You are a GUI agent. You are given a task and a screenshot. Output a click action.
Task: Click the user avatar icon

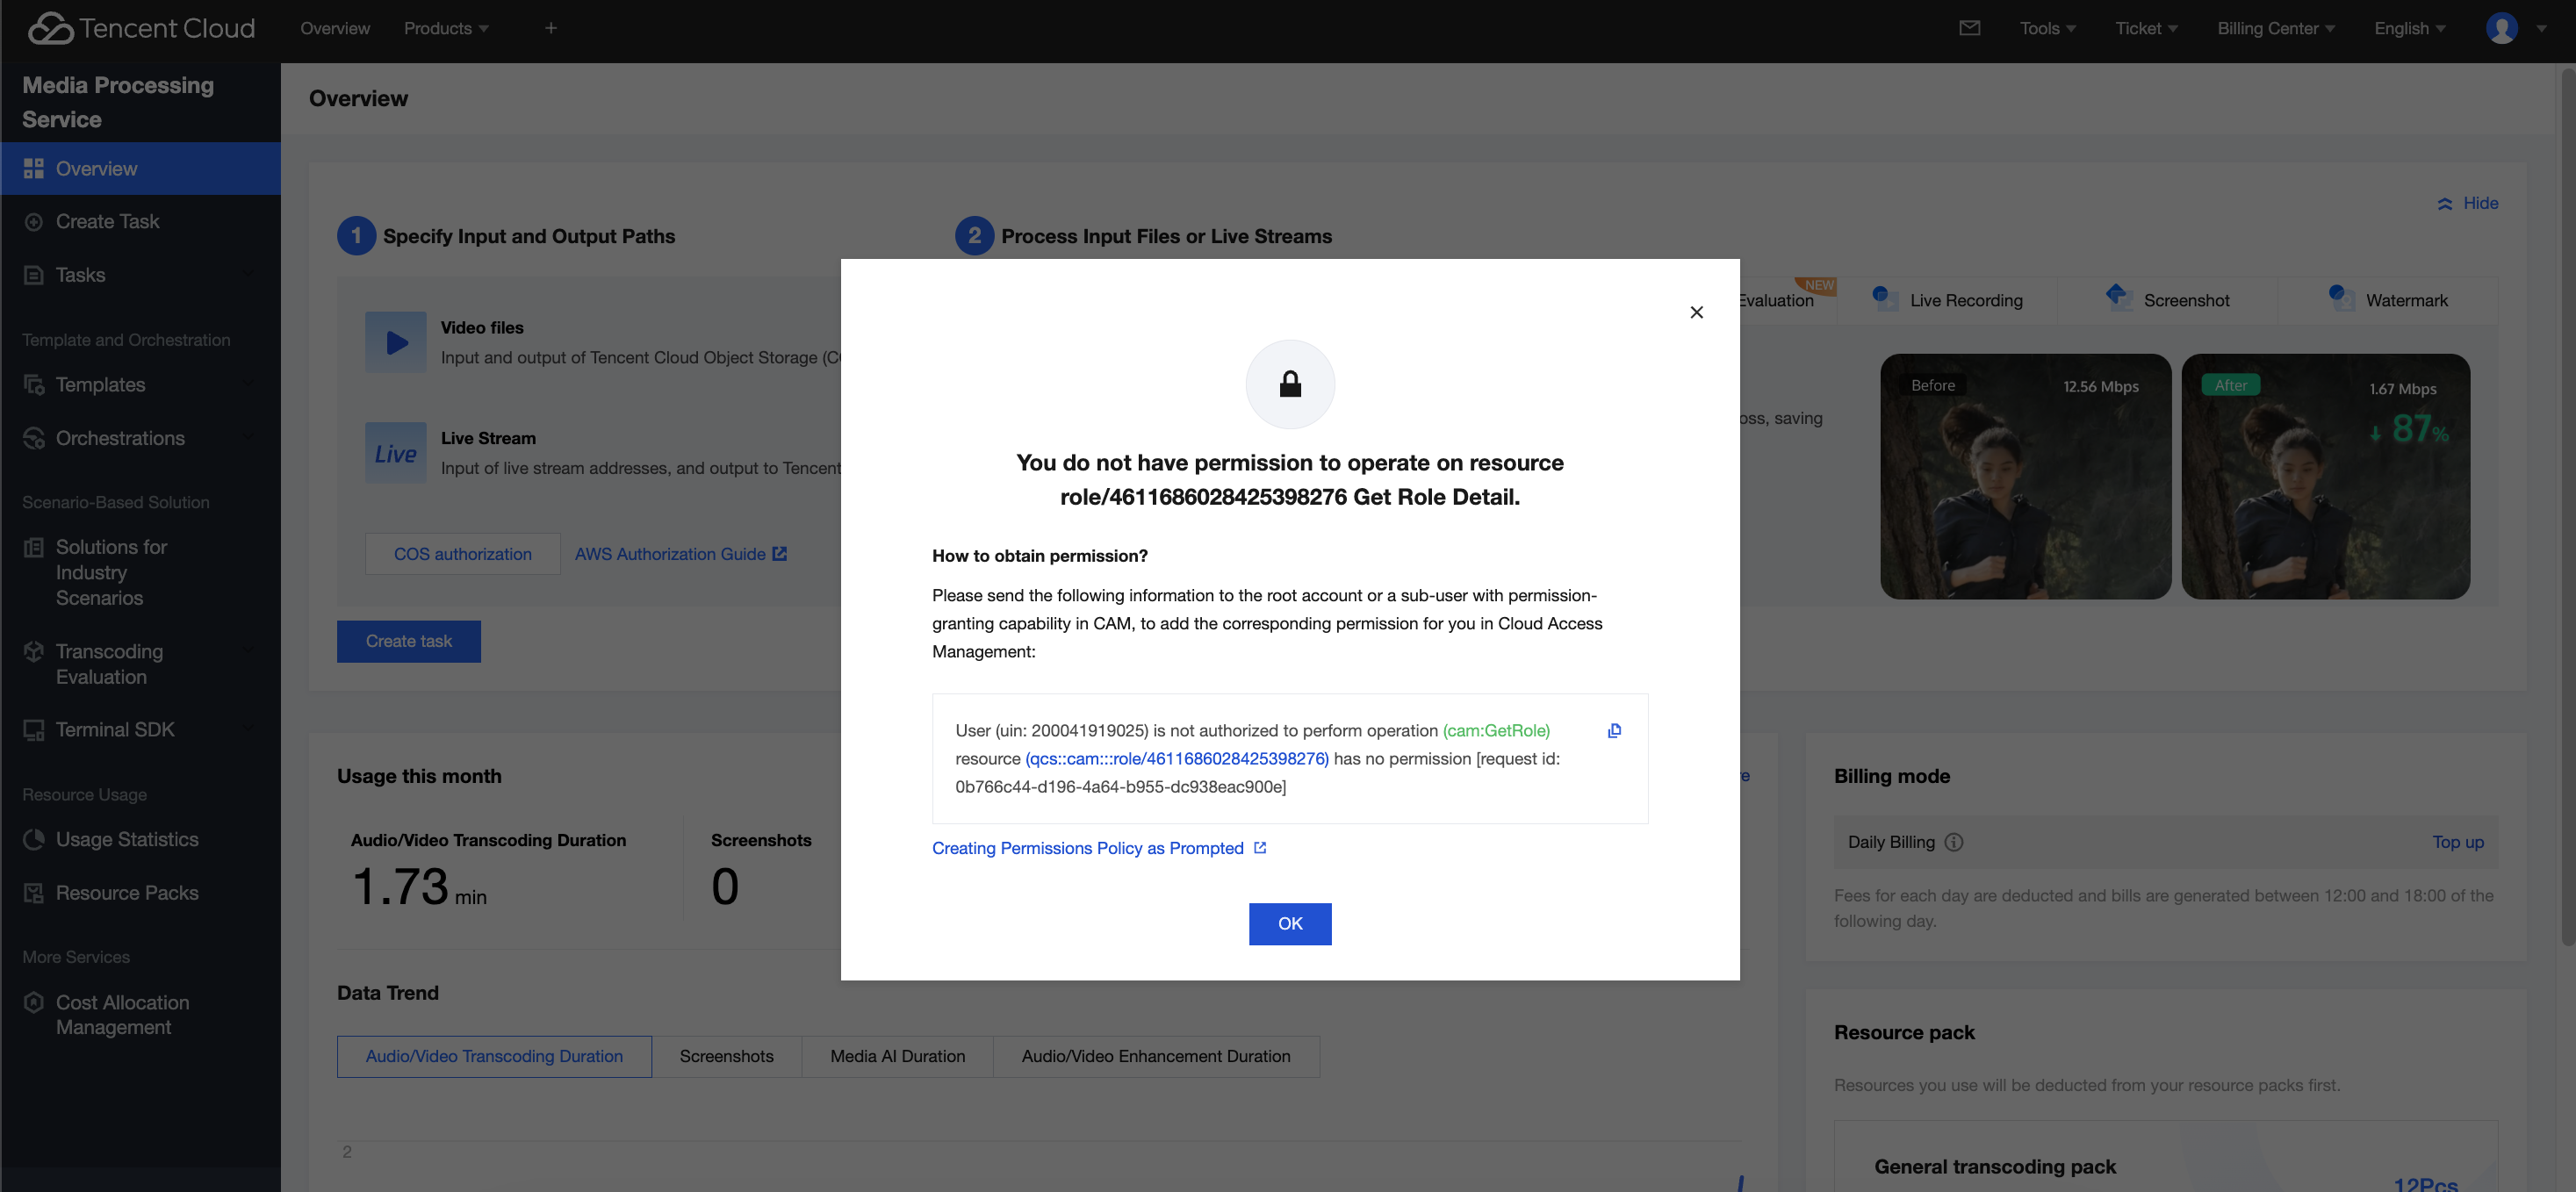pos(2501,28)
